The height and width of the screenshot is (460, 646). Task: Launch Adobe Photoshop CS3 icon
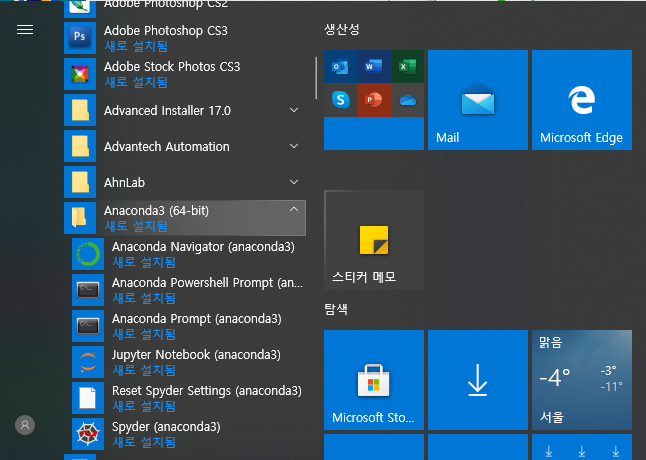coord(80,38)
